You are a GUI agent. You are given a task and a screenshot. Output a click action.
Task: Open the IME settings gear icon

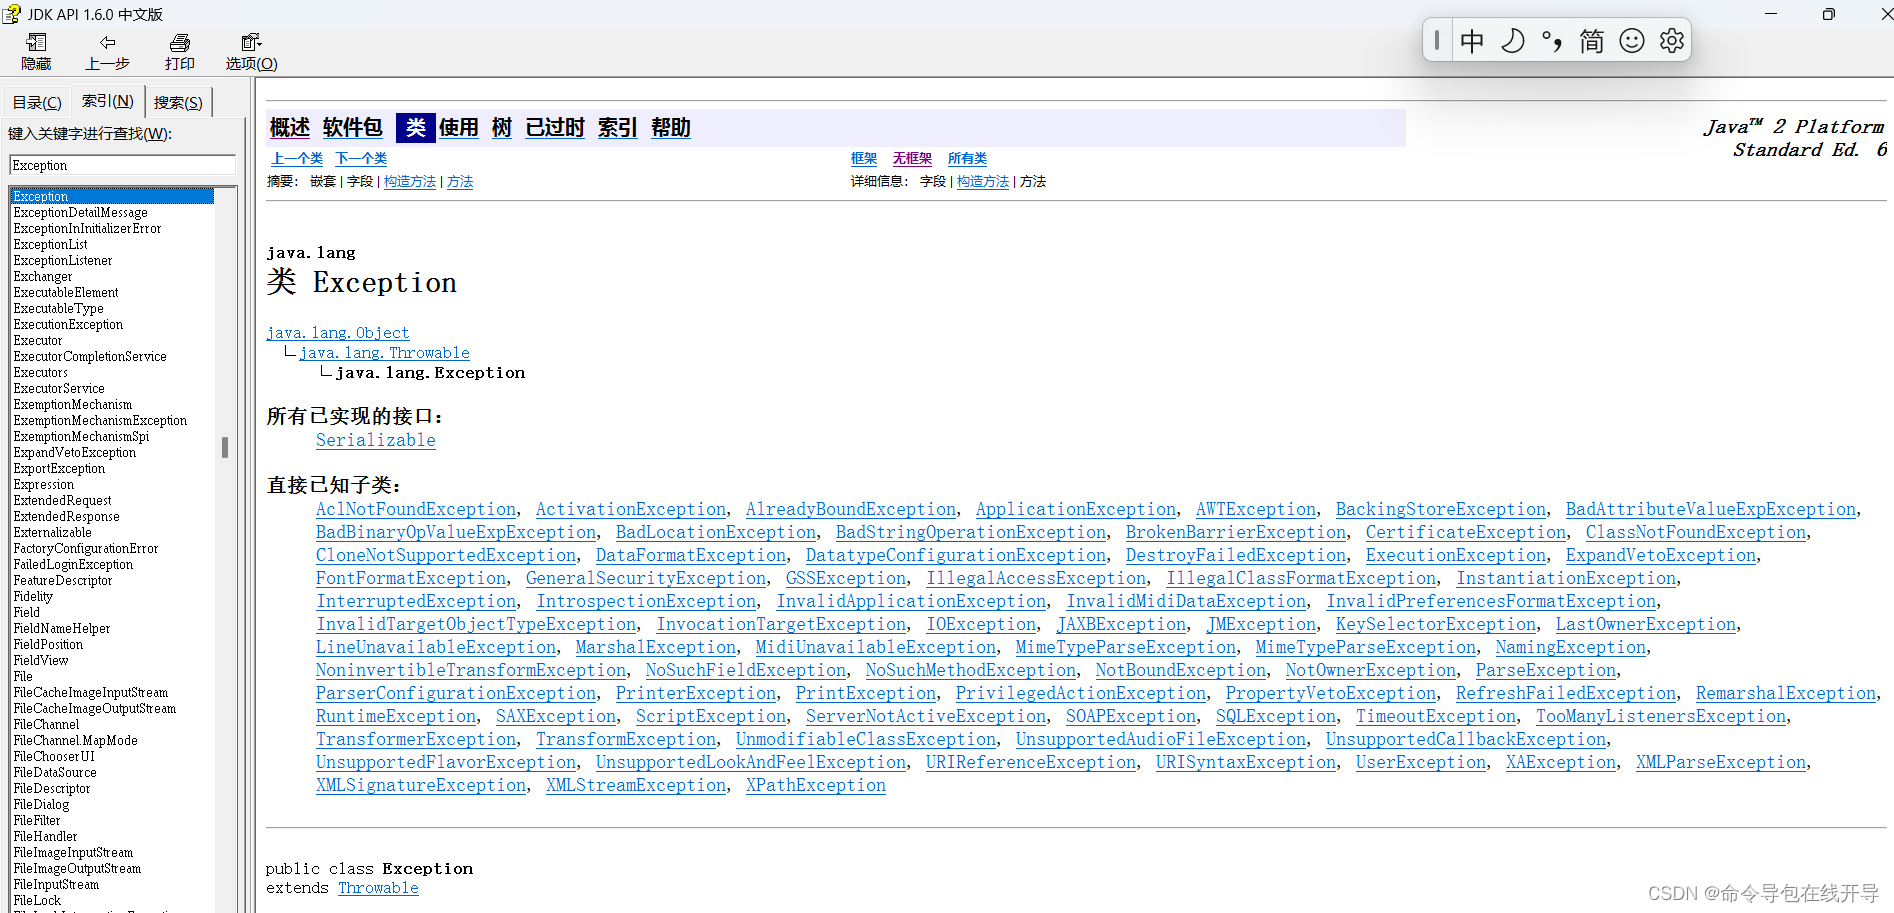[1672, 41]
